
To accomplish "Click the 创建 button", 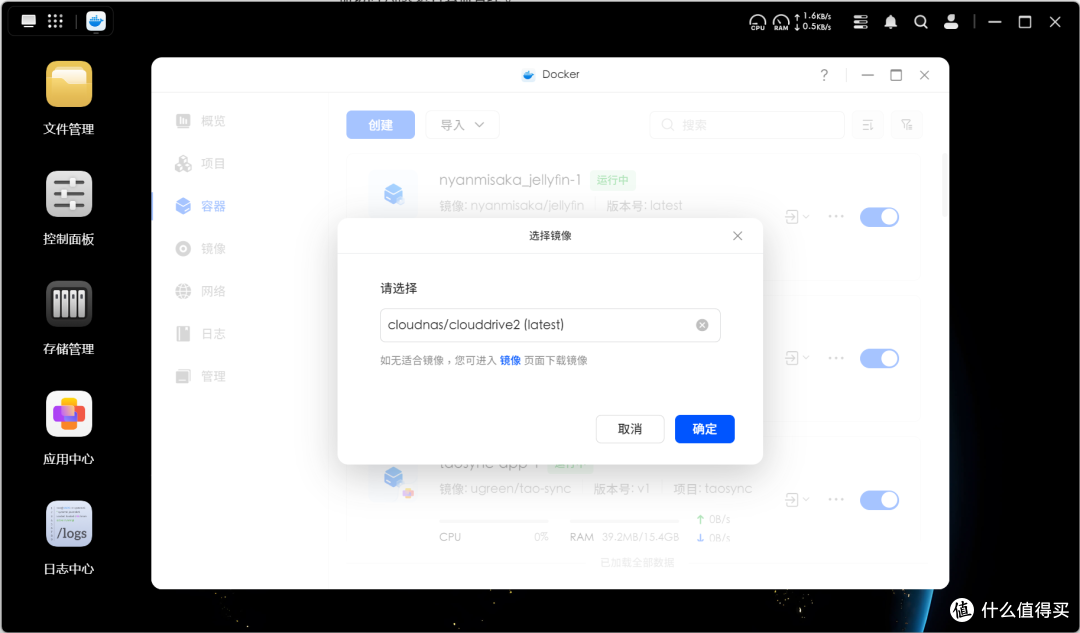I will point(380,125).
